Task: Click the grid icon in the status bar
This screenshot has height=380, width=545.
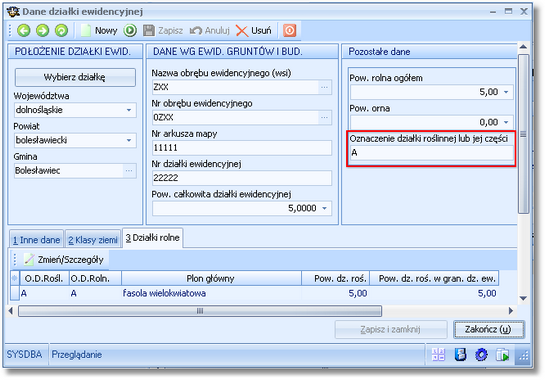Action: (439, 355)
